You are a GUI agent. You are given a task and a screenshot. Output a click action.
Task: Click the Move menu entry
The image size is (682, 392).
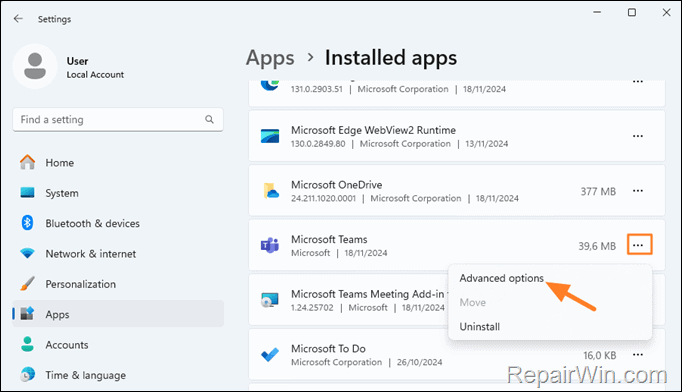coord(473,302)
